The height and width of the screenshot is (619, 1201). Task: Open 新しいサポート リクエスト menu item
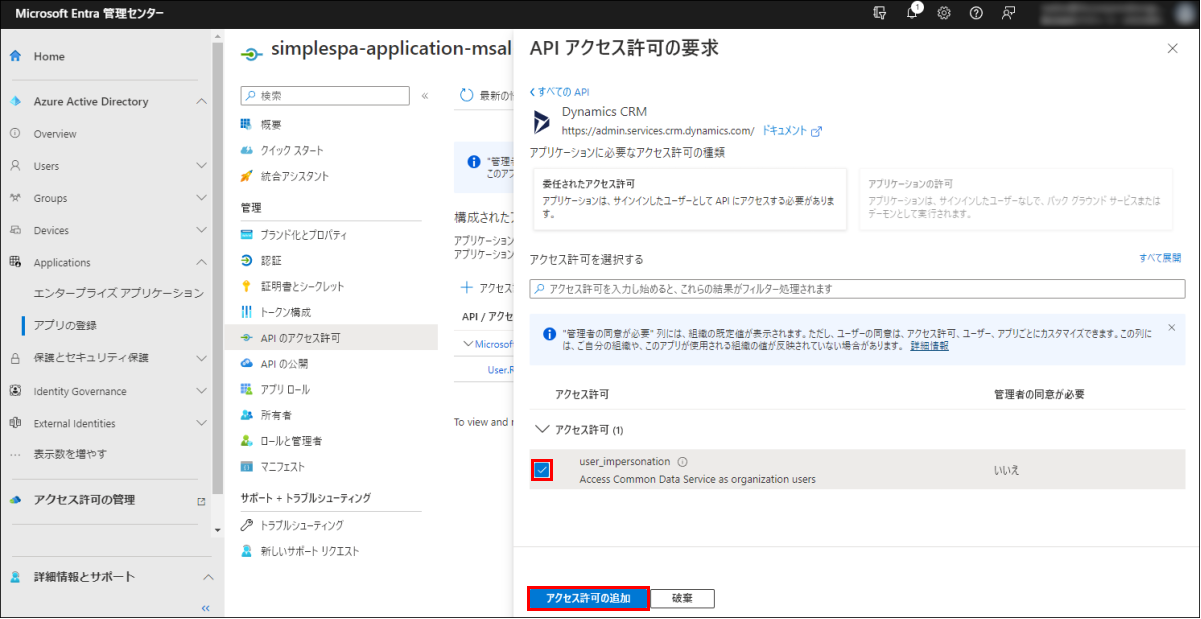309,551
